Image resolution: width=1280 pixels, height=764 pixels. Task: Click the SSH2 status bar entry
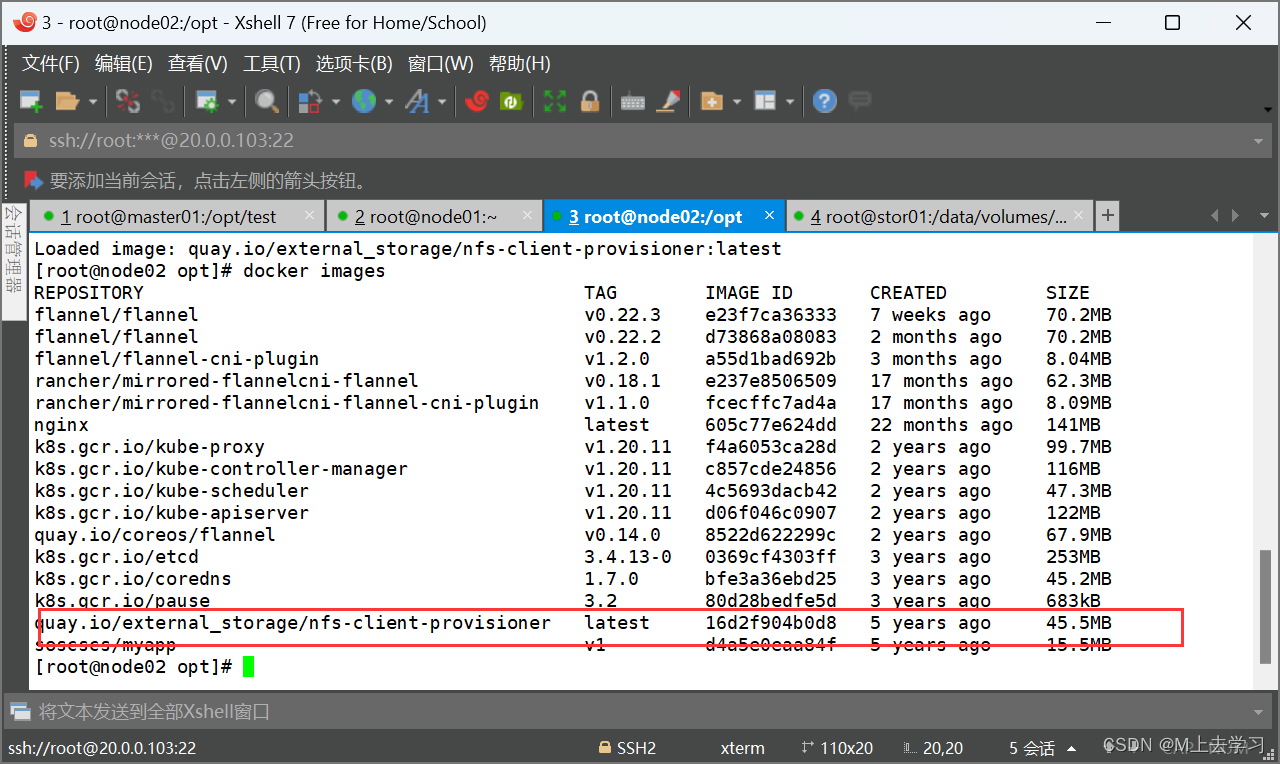(627, 748)
